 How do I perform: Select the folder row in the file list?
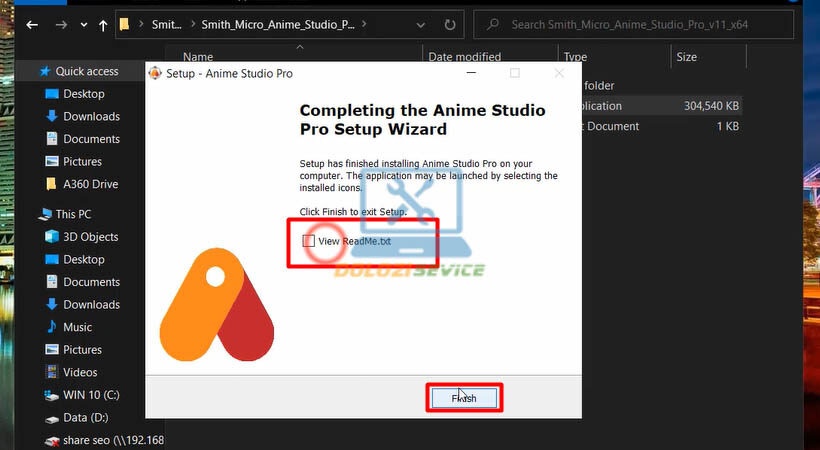pos(661,85)
